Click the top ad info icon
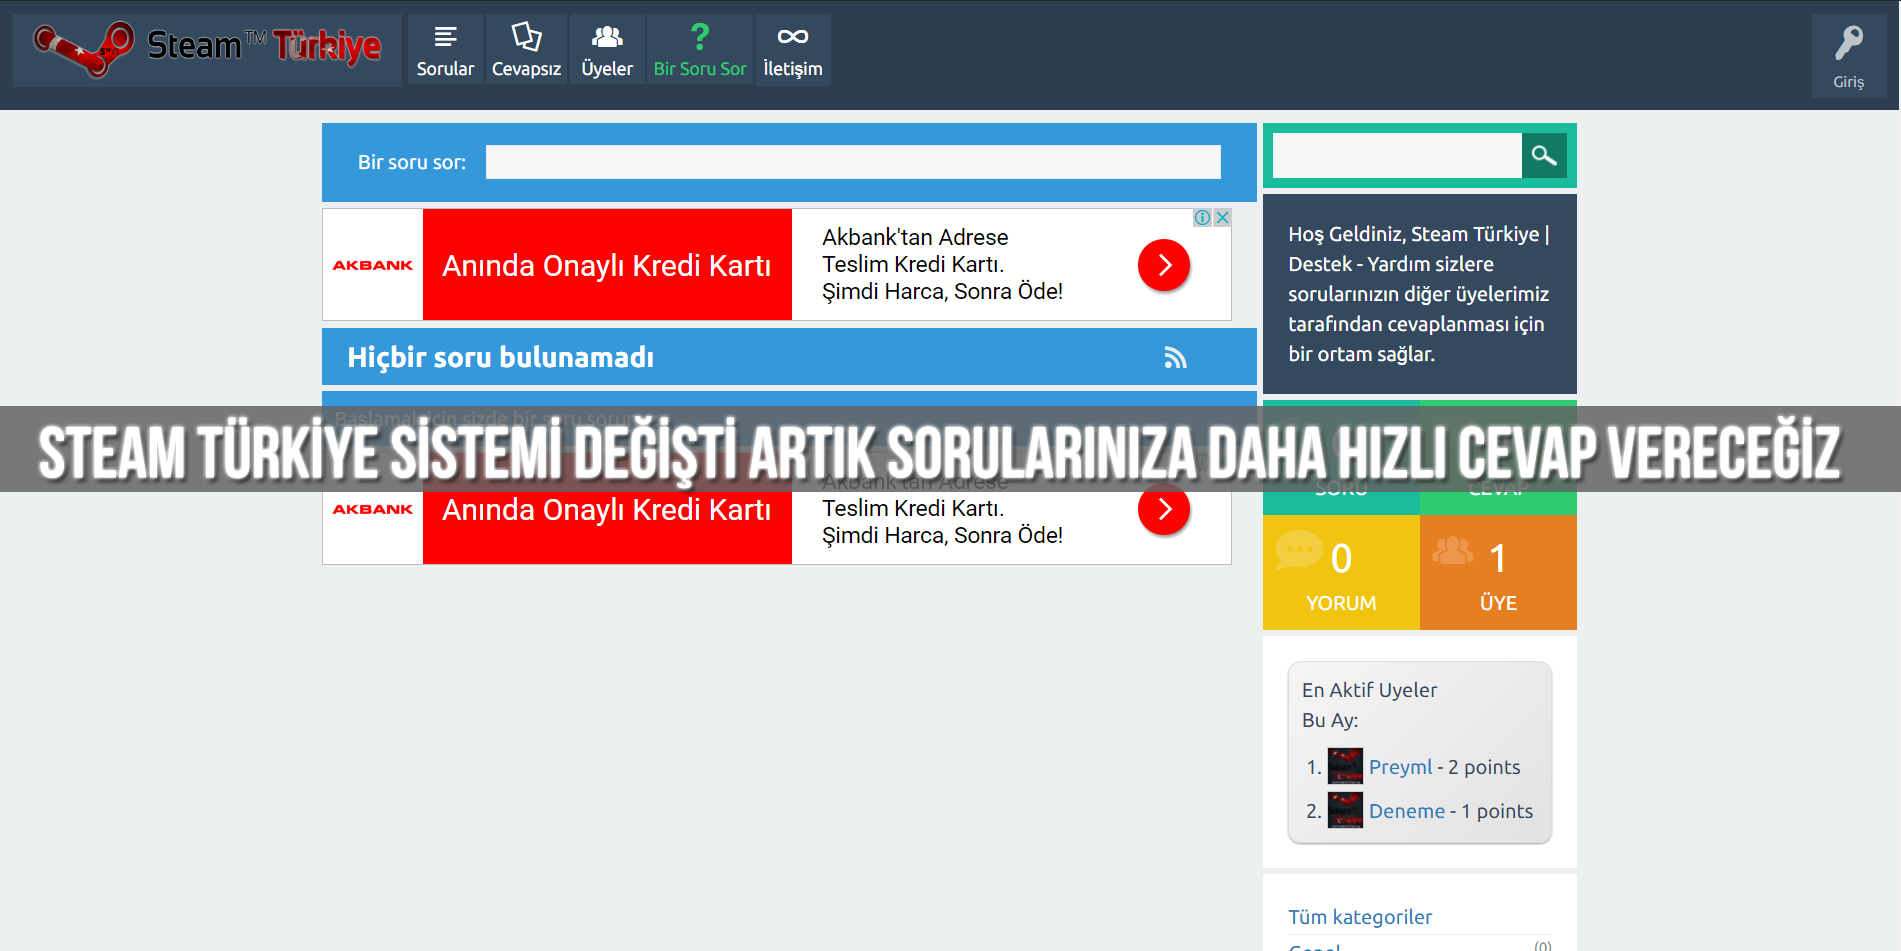 (1203, 218)
